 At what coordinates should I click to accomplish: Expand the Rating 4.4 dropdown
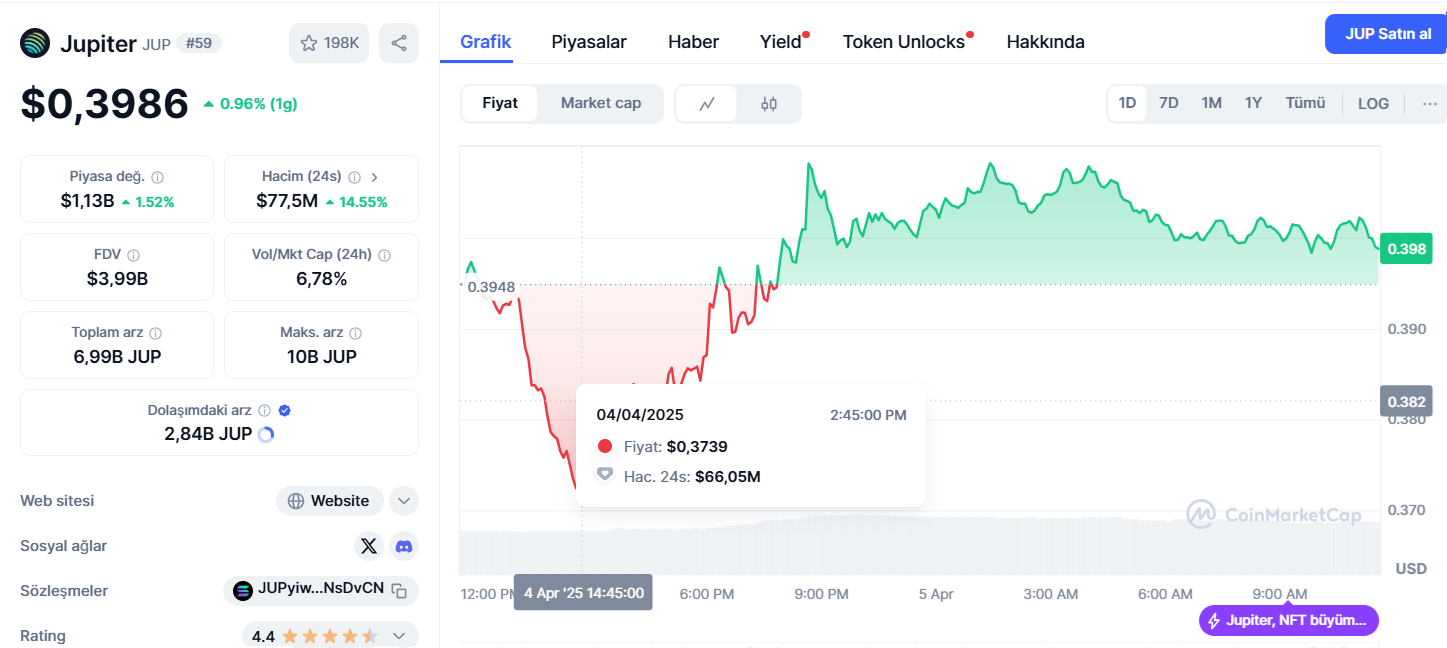click(399, 636)
